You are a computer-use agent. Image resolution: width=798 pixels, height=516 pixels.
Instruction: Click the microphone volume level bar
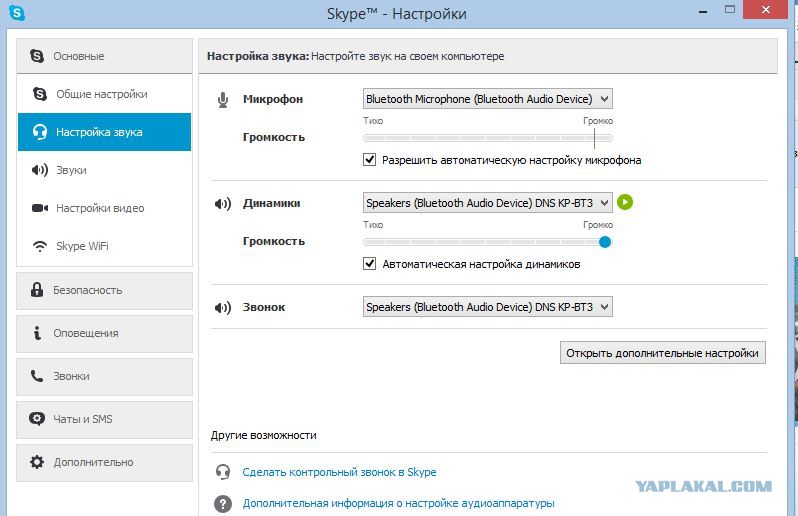pos(487,138)
